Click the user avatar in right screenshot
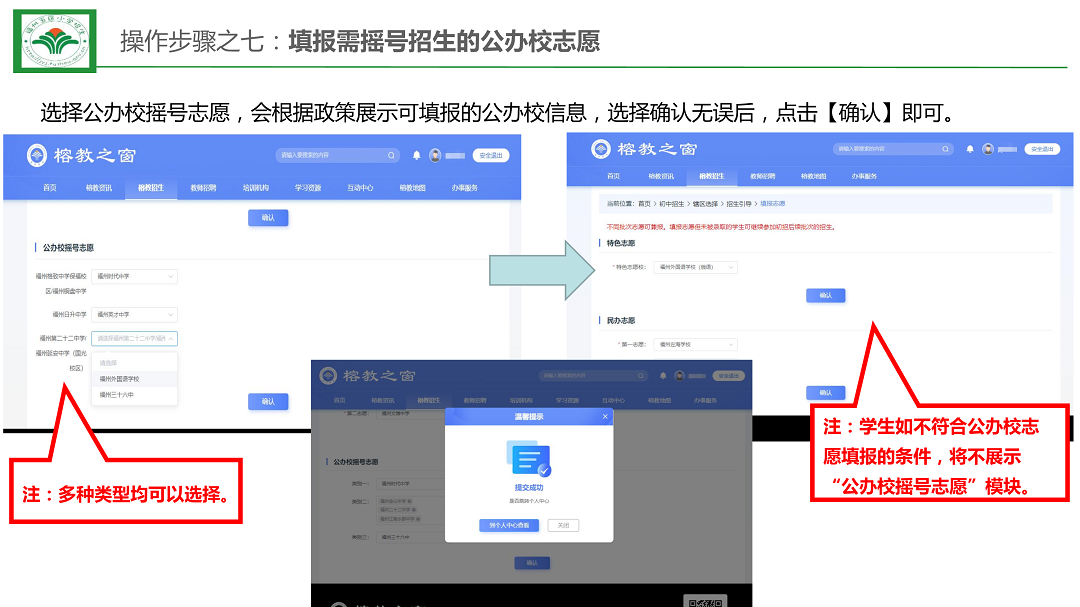This screenshot has height=607, width=1080. [x=988, y=149]
